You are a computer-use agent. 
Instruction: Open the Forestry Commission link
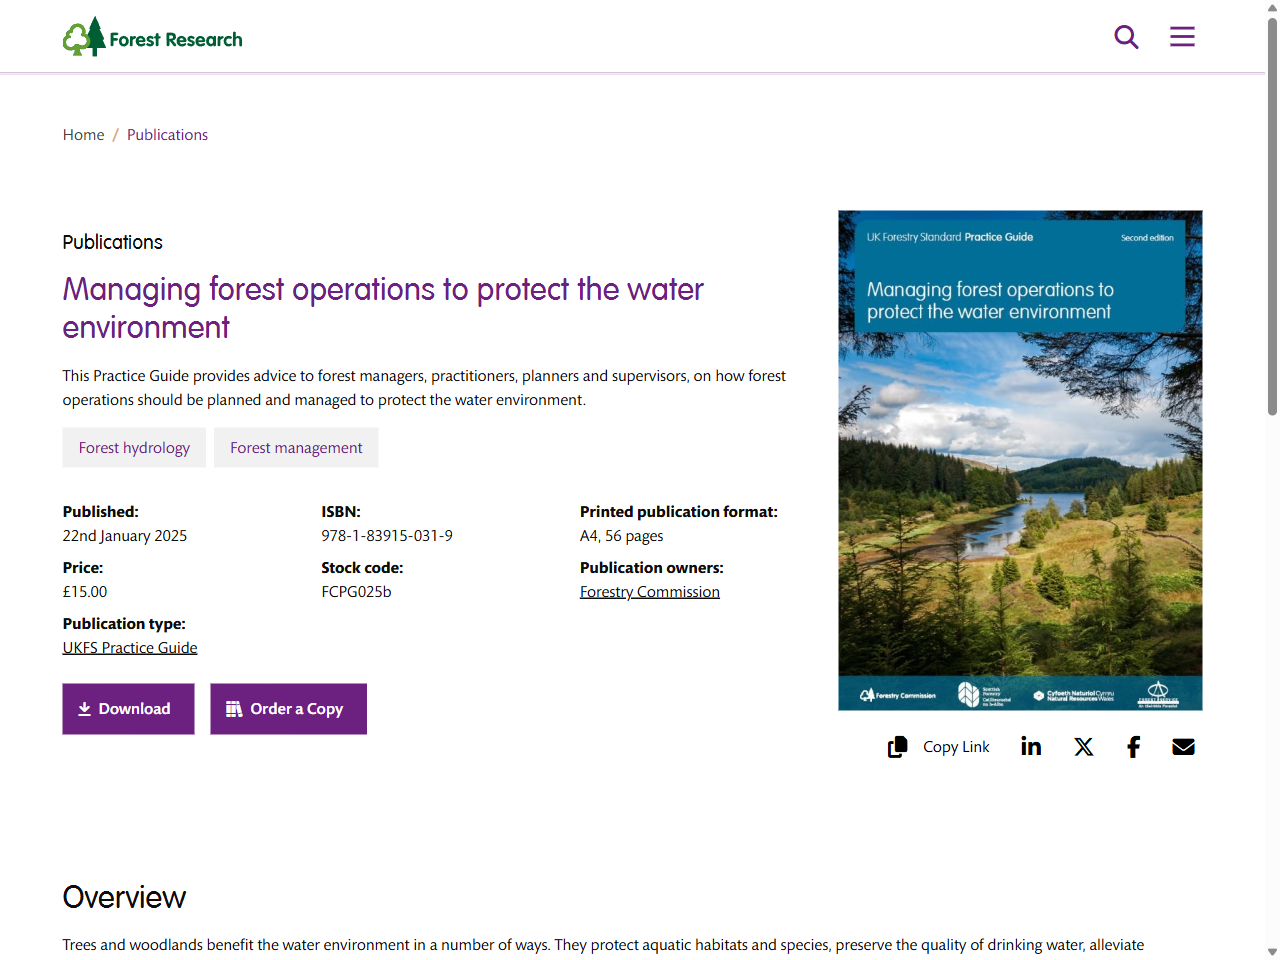pyautogui.click(x=650, y=591)
